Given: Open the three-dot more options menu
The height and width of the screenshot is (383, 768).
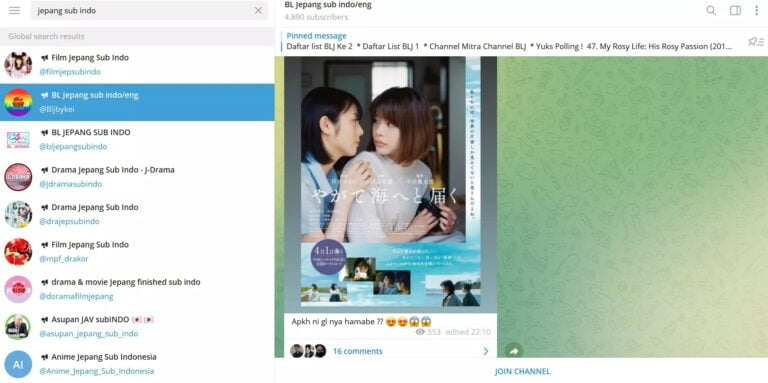Looking at the screenshot, I should click(x=756, y=10).
